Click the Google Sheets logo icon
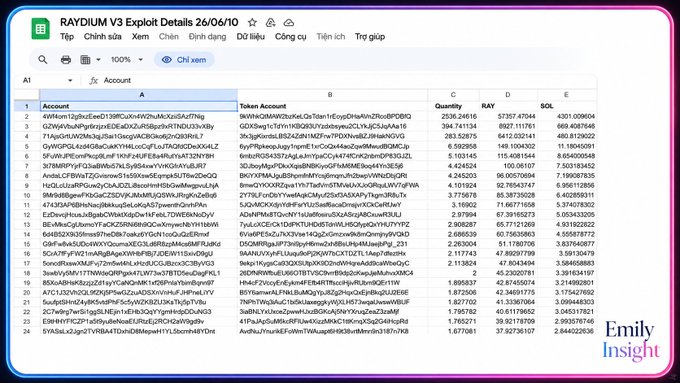 pyautogui.click(x=40, y=29)
